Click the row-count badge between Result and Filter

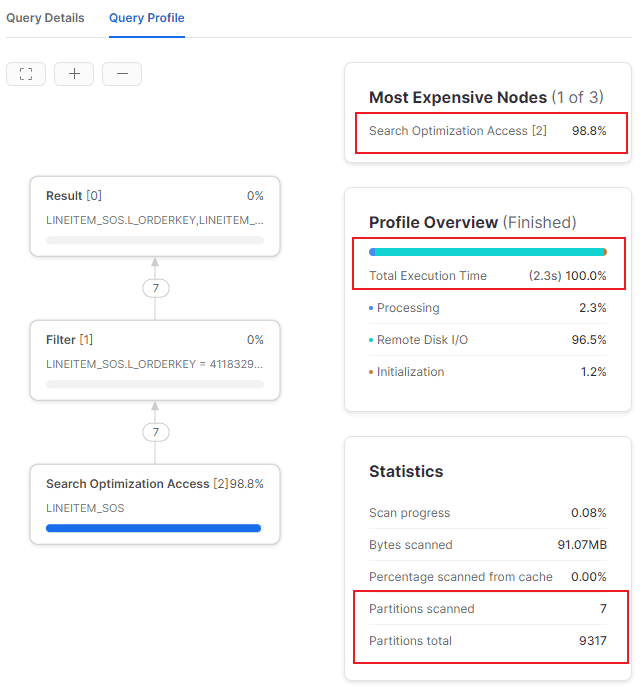(155, 288)
